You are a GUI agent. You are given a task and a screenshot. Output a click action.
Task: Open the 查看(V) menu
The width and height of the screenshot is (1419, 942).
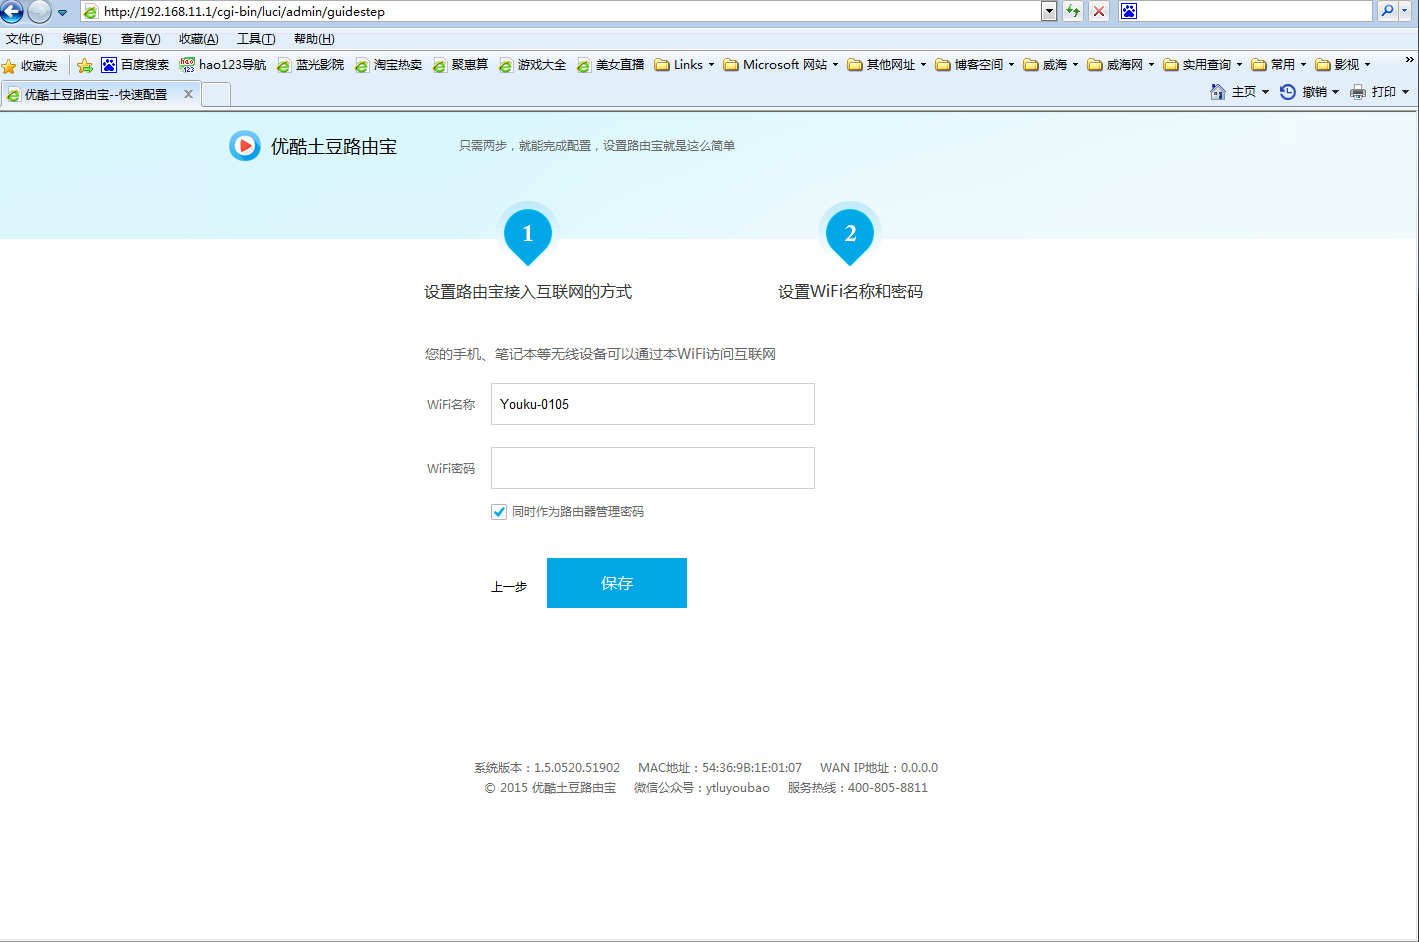tap(140, 39)
